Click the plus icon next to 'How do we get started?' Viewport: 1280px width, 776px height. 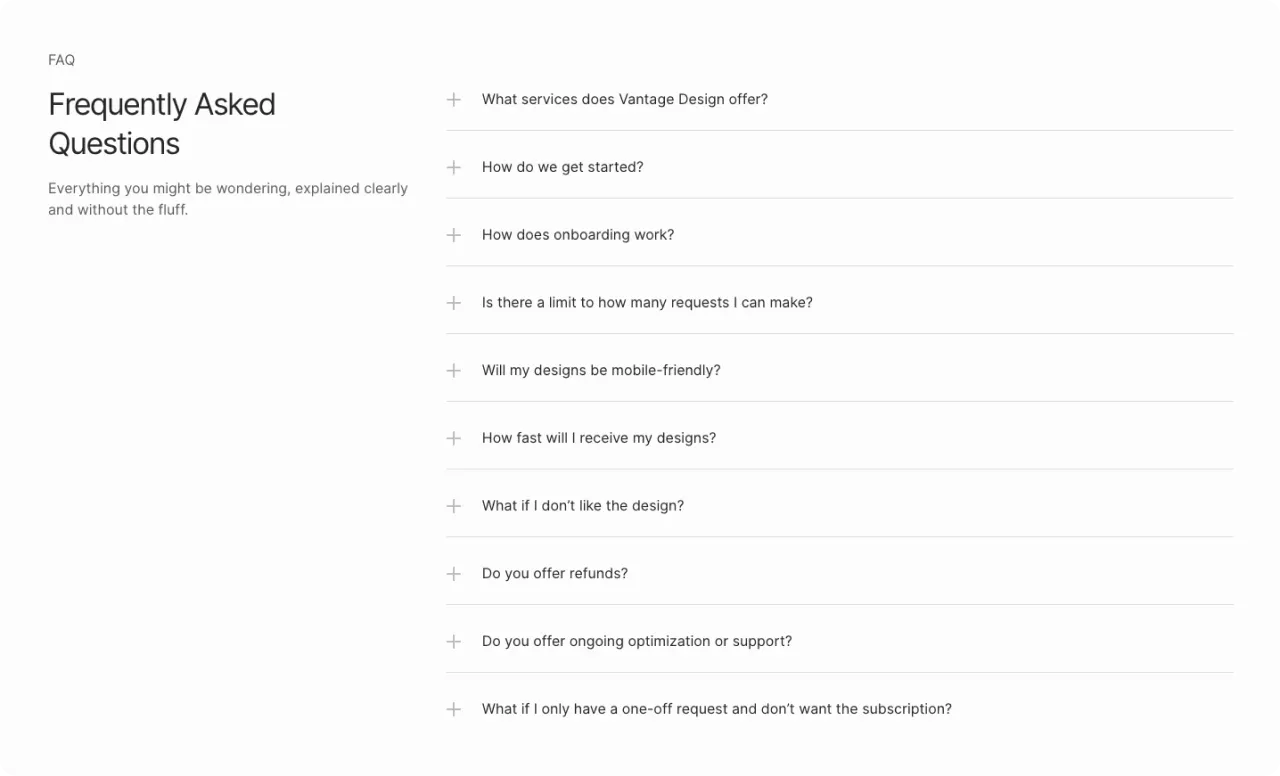(454, 167)
